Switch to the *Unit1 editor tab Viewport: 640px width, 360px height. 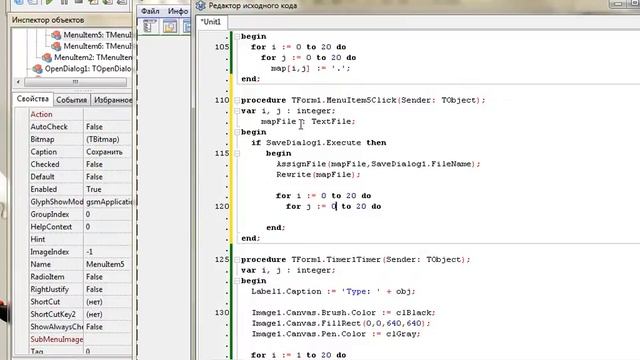(x=211, y=22)
